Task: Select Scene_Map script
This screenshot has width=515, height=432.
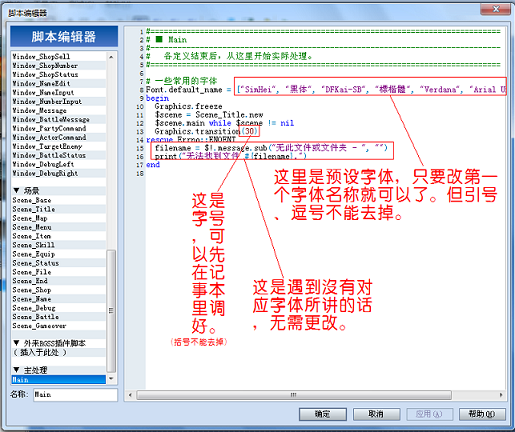Action: [59, 218]
